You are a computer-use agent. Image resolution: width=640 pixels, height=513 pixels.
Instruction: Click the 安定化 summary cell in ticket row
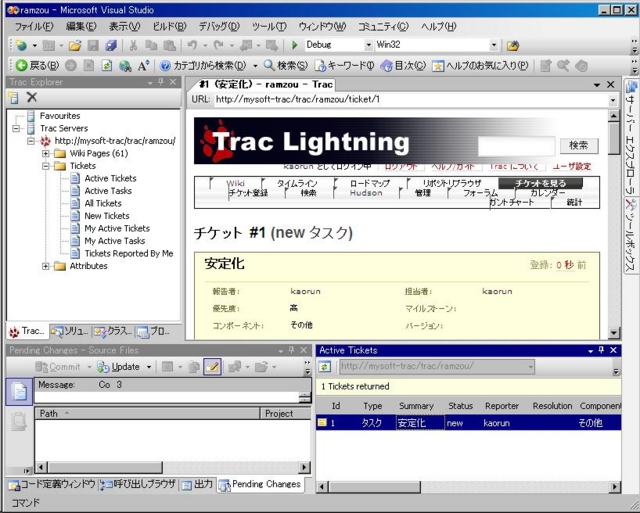[420, 423]
